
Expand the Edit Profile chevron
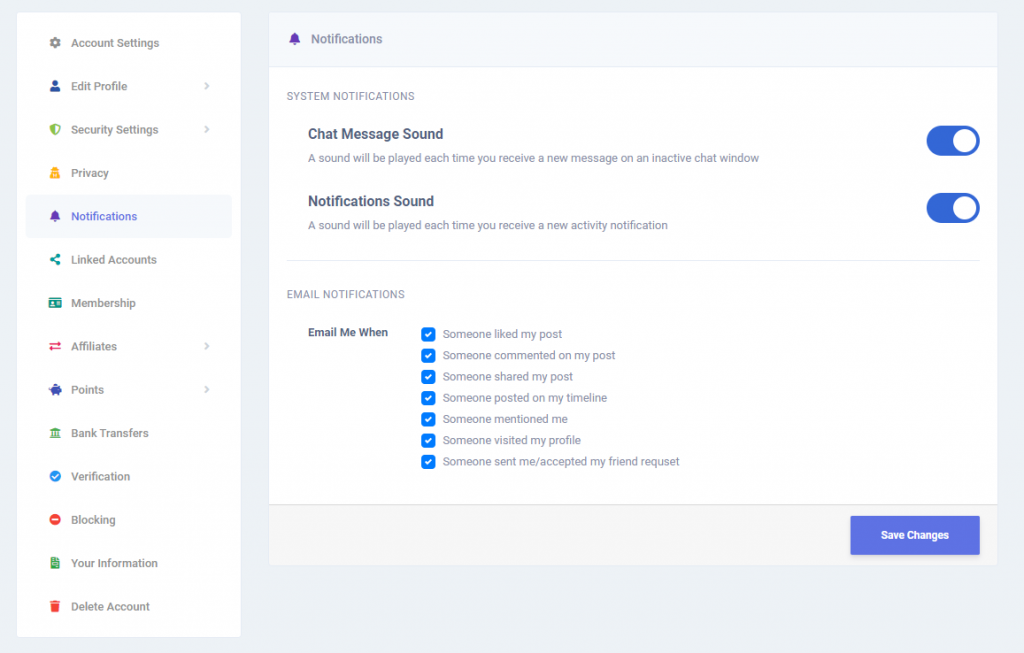pos(206,86)
